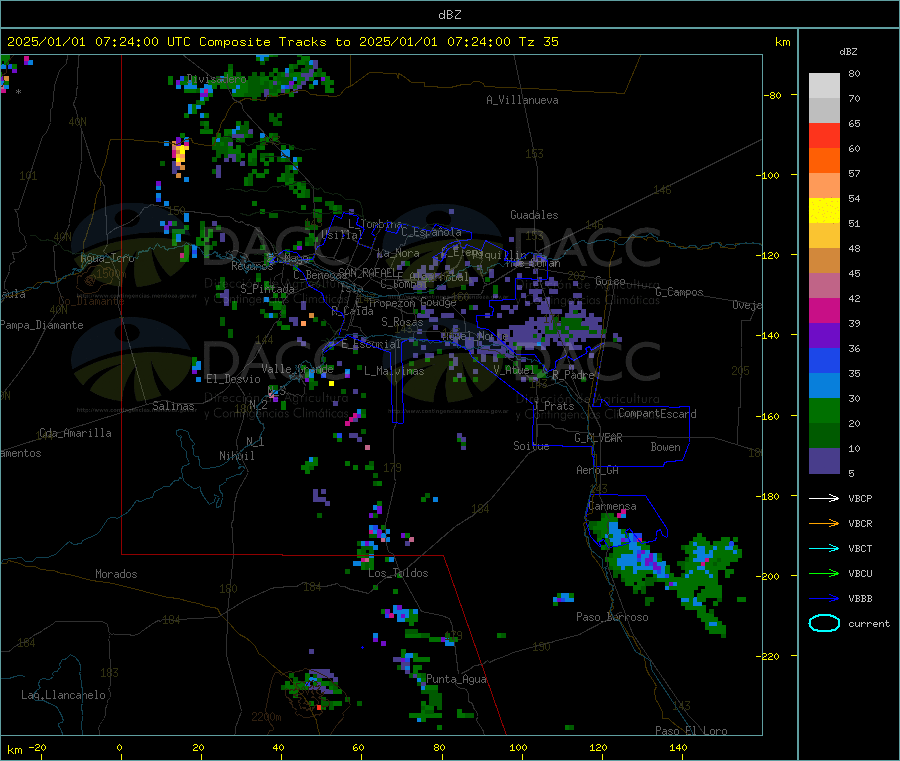Click the Cda_Amarilla map label
The width and height of the screenshot is (900, 761).
75,433
